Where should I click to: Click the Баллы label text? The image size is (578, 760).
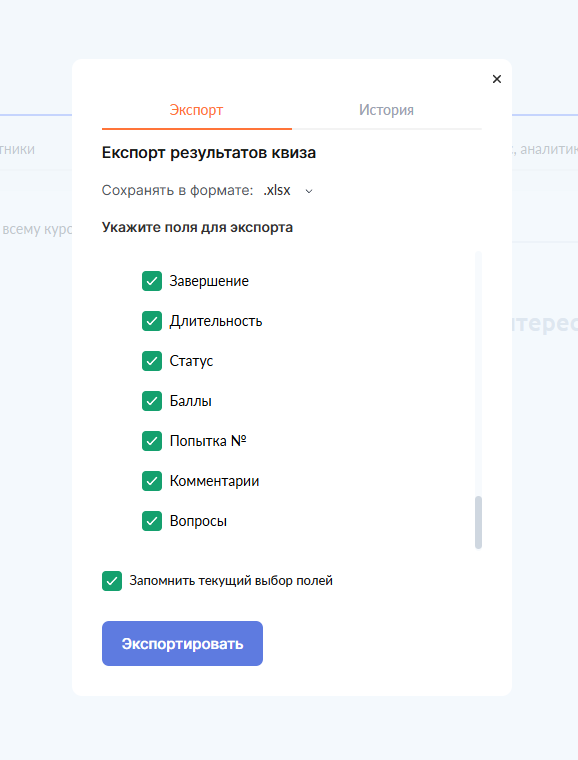[190, 401]
